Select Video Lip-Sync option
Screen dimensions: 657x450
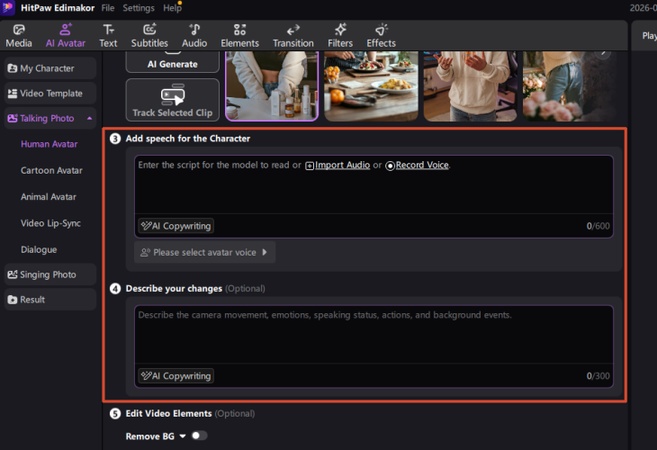[51, 223]
